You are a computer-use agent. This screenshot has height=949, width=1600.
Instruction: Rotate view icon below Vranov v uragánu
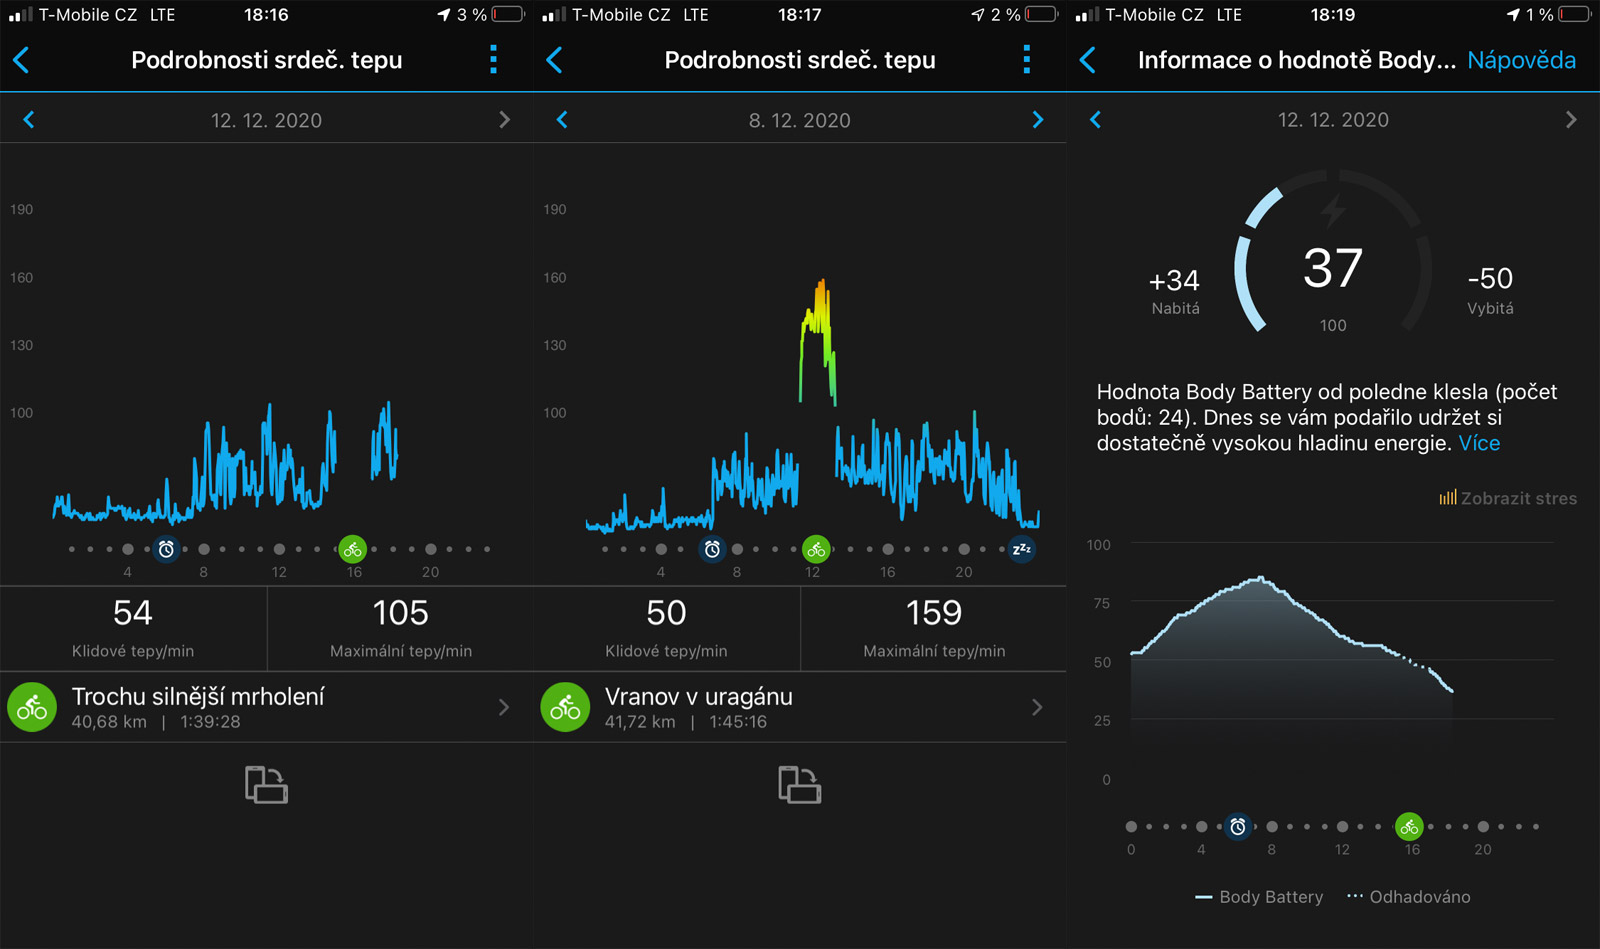pyautogui.click(x=799, y=785)
